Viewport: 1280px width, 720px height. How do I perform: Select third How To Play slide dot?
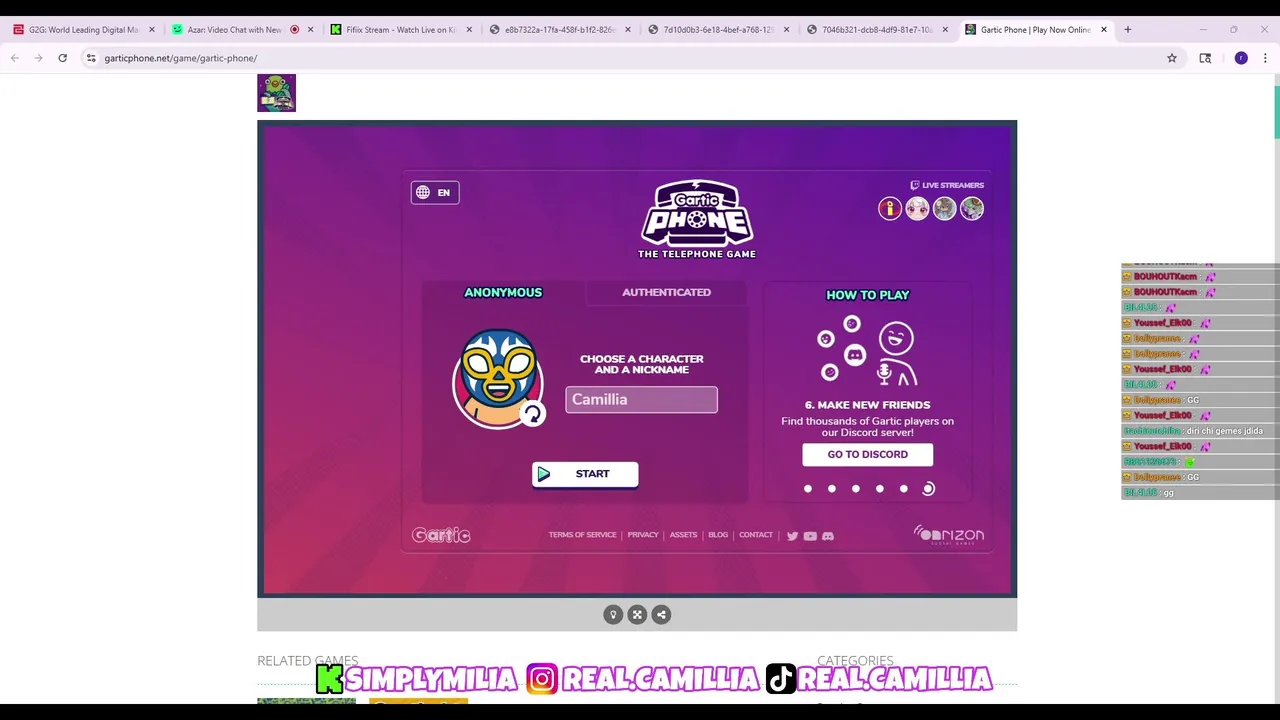click(856, 489)
